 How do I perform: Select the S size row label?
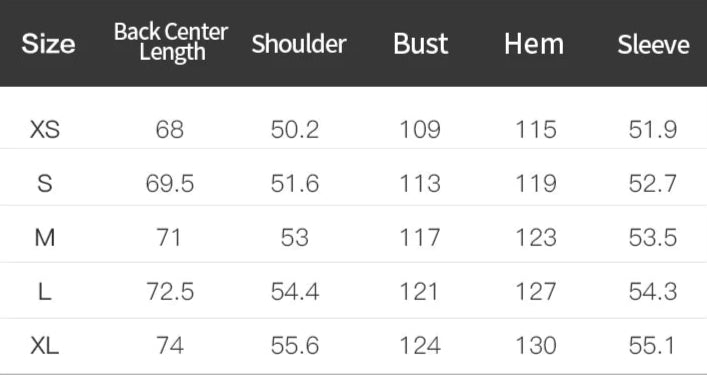pos(45,184)
